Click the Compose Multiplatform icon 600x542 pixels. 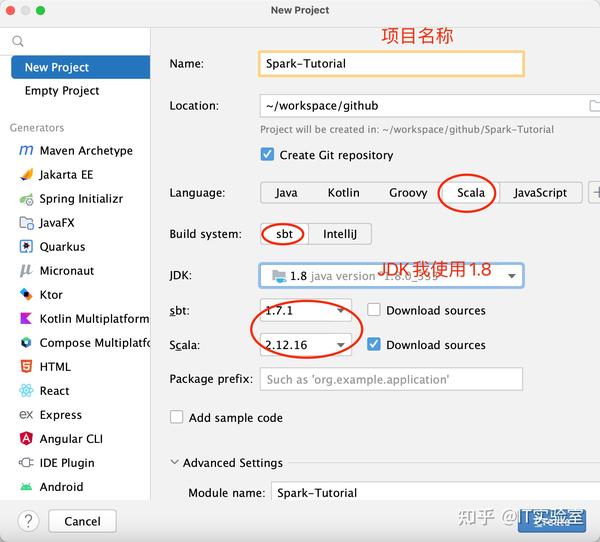coord(26,343)
